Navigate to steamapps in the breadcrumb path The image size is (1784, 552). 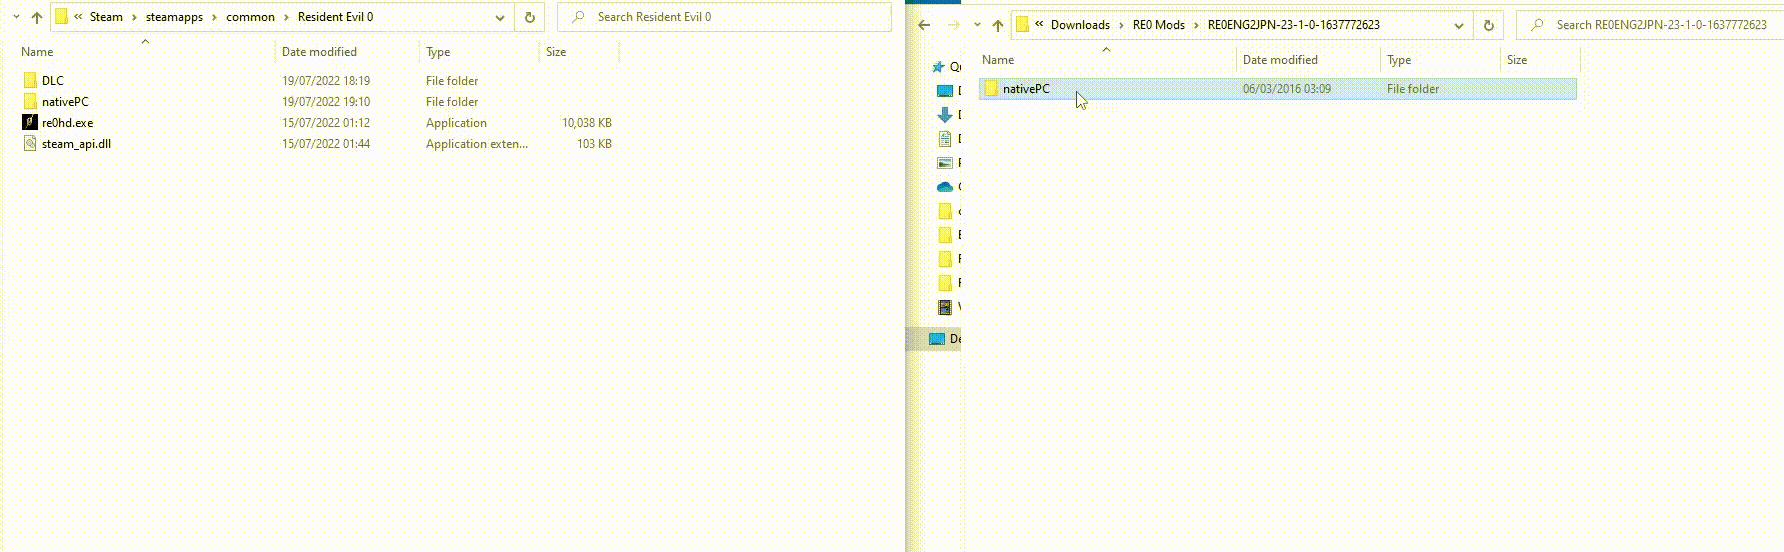(x=174, y=17)
